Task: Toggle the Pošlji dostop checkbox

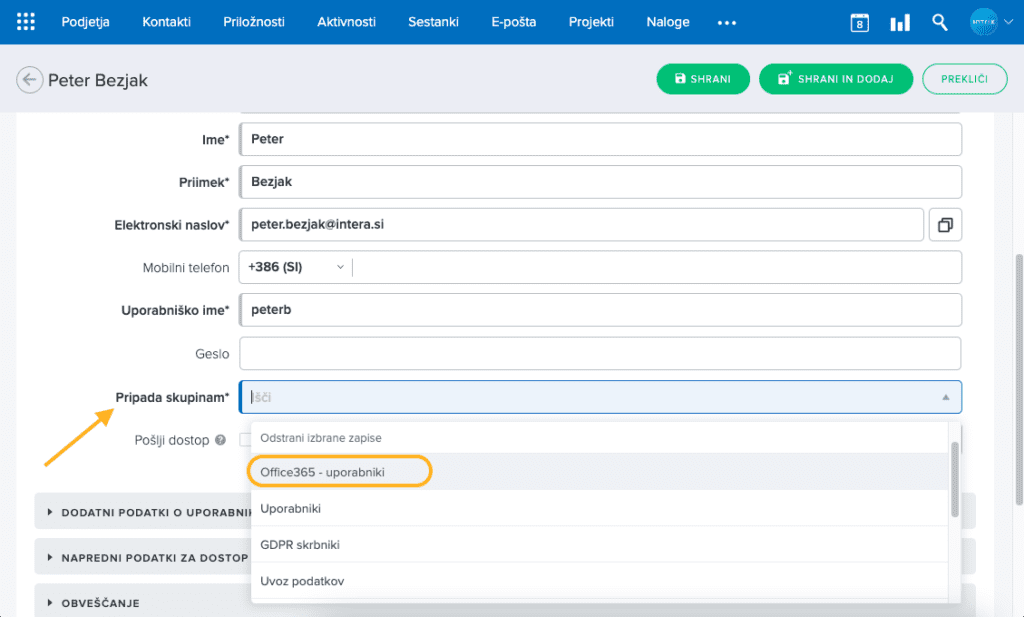Action: 245,440
